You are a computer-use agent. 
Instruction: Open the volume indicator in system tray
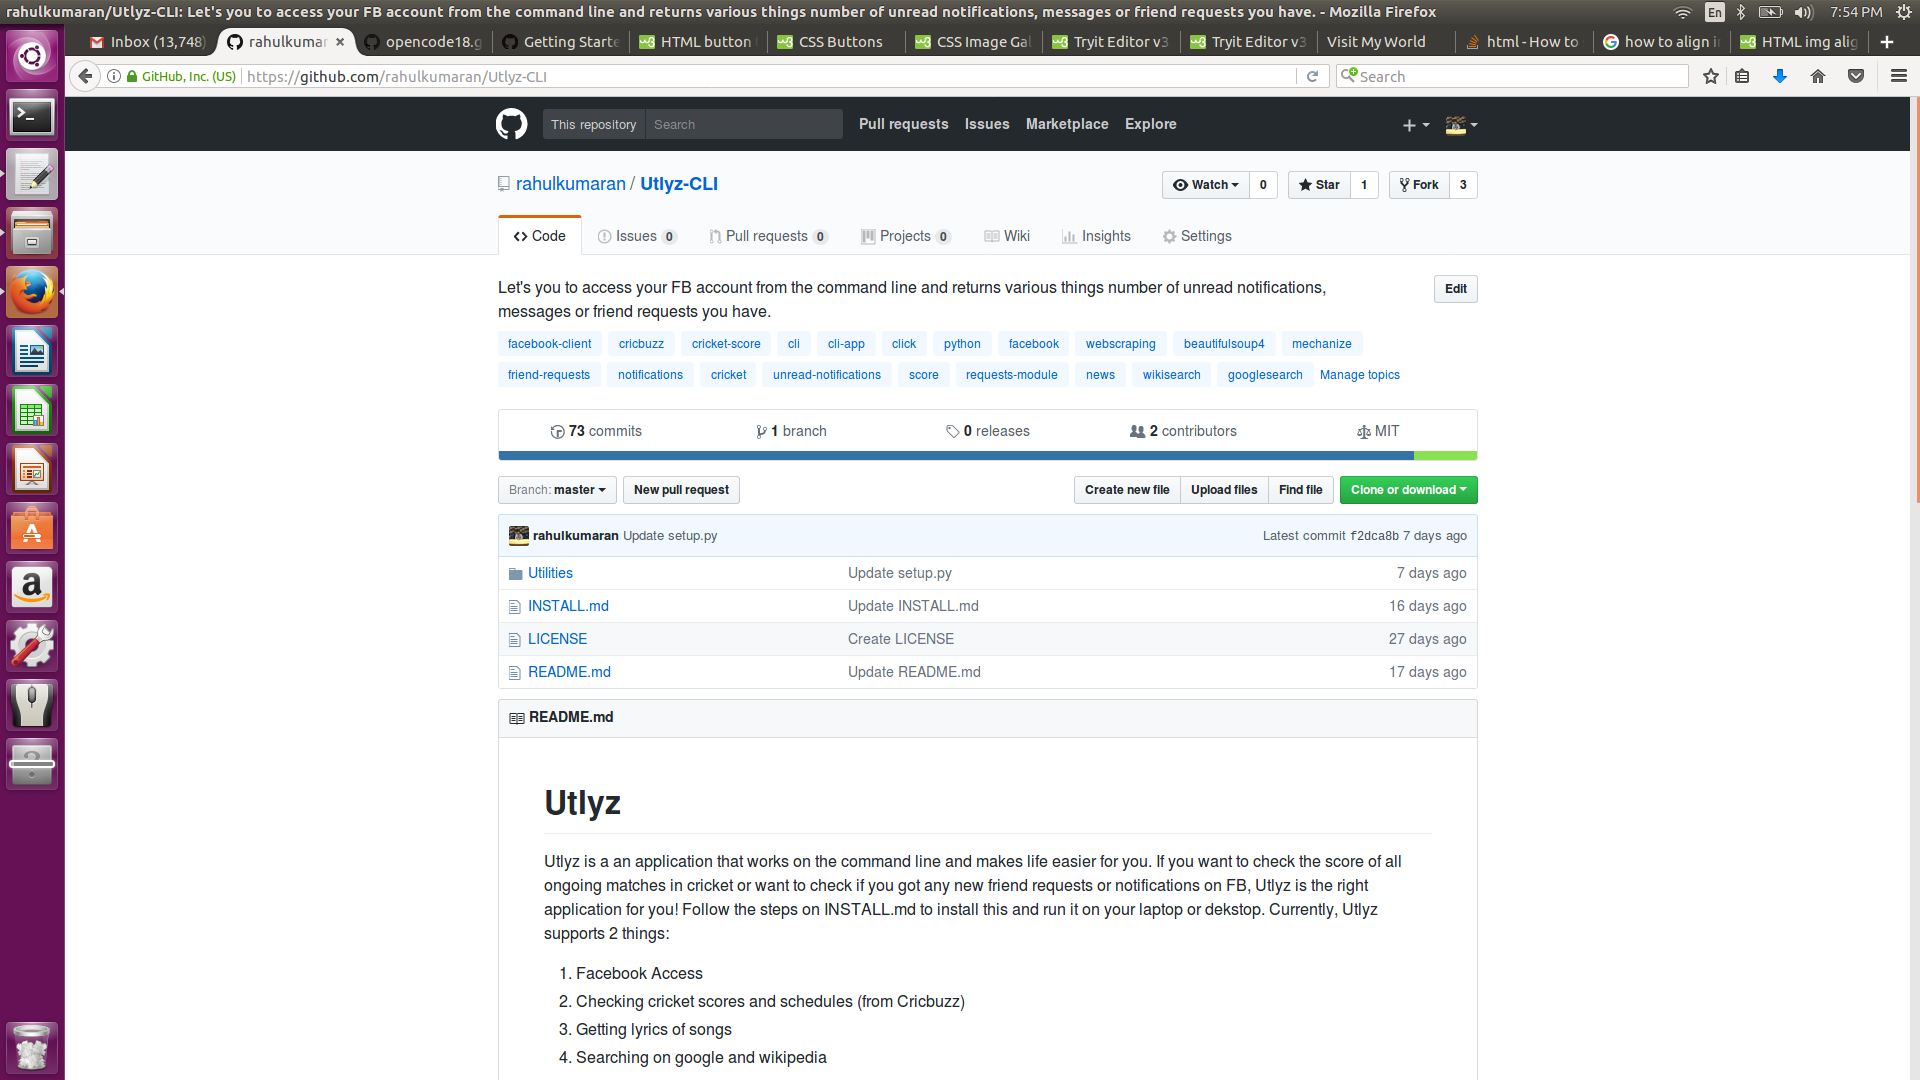coord(1803,12)
